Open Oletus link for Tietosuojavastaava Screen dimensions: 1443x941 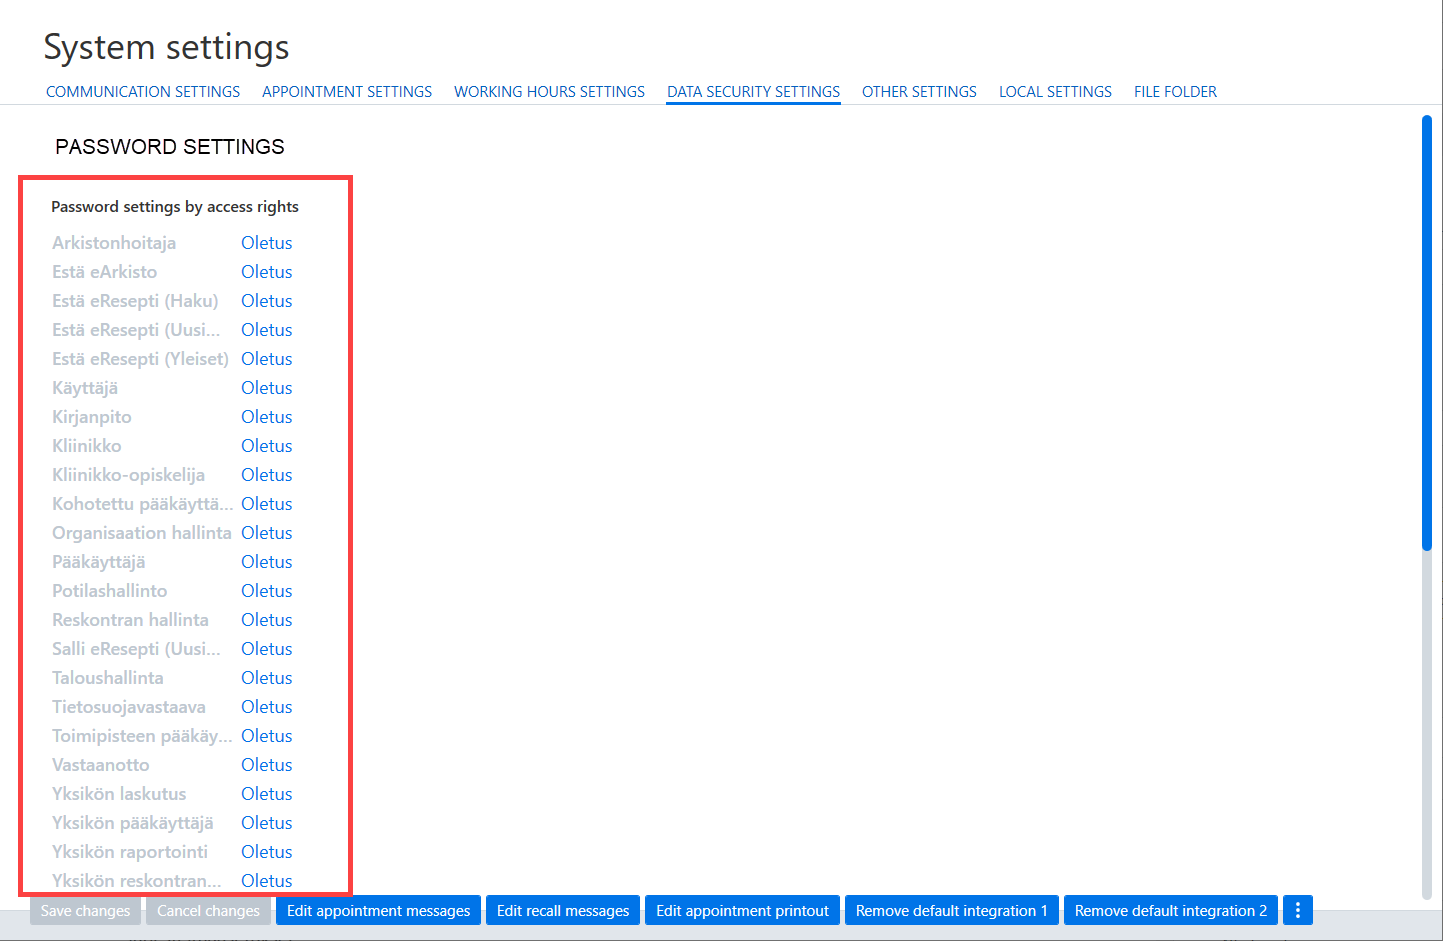[266, 707]
